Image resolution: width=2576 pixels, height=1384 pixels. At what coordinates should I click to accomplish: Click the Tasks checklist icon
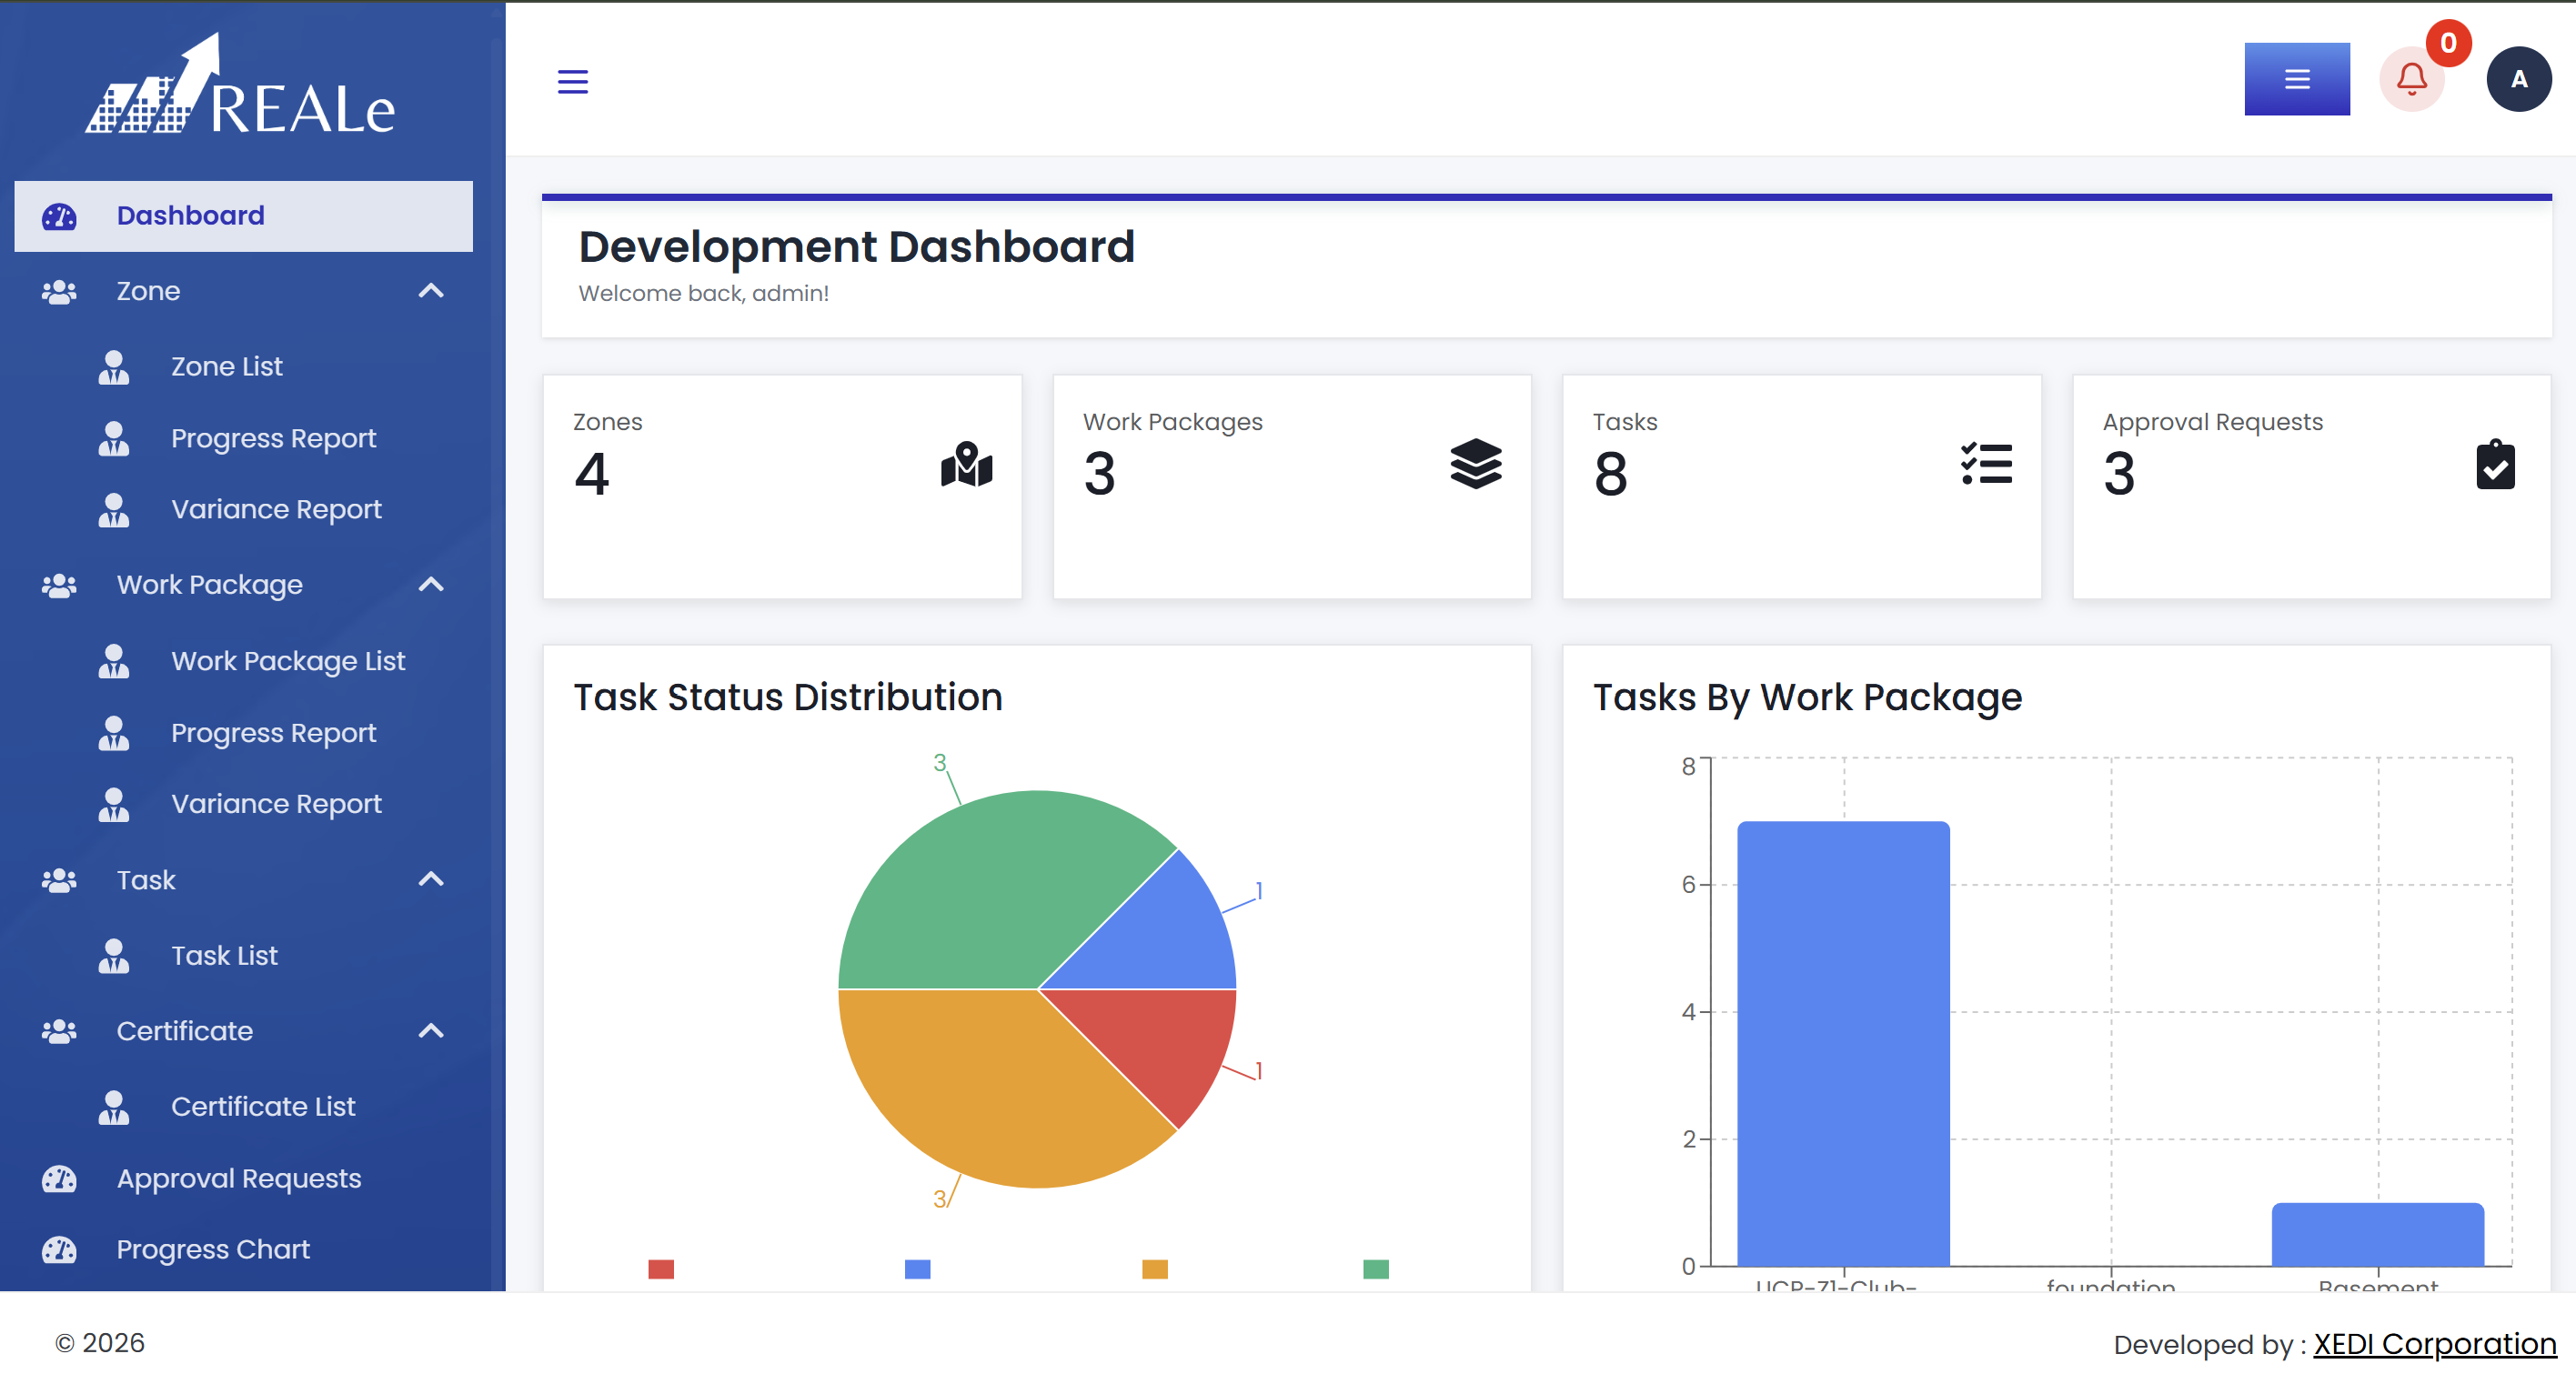click(x=1986, y=464)
